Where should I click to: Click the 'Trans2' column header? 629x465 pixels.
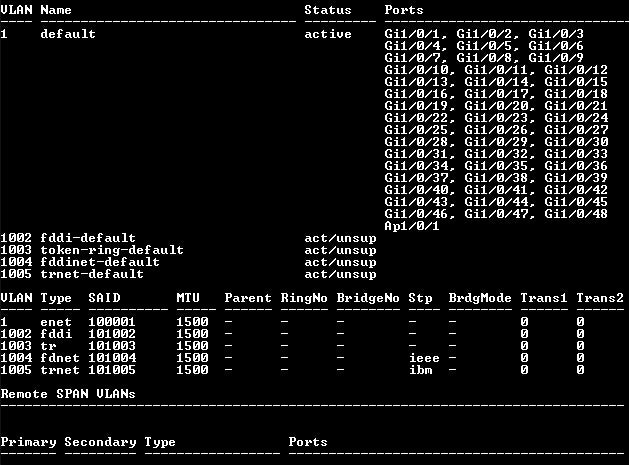point(600,298)
